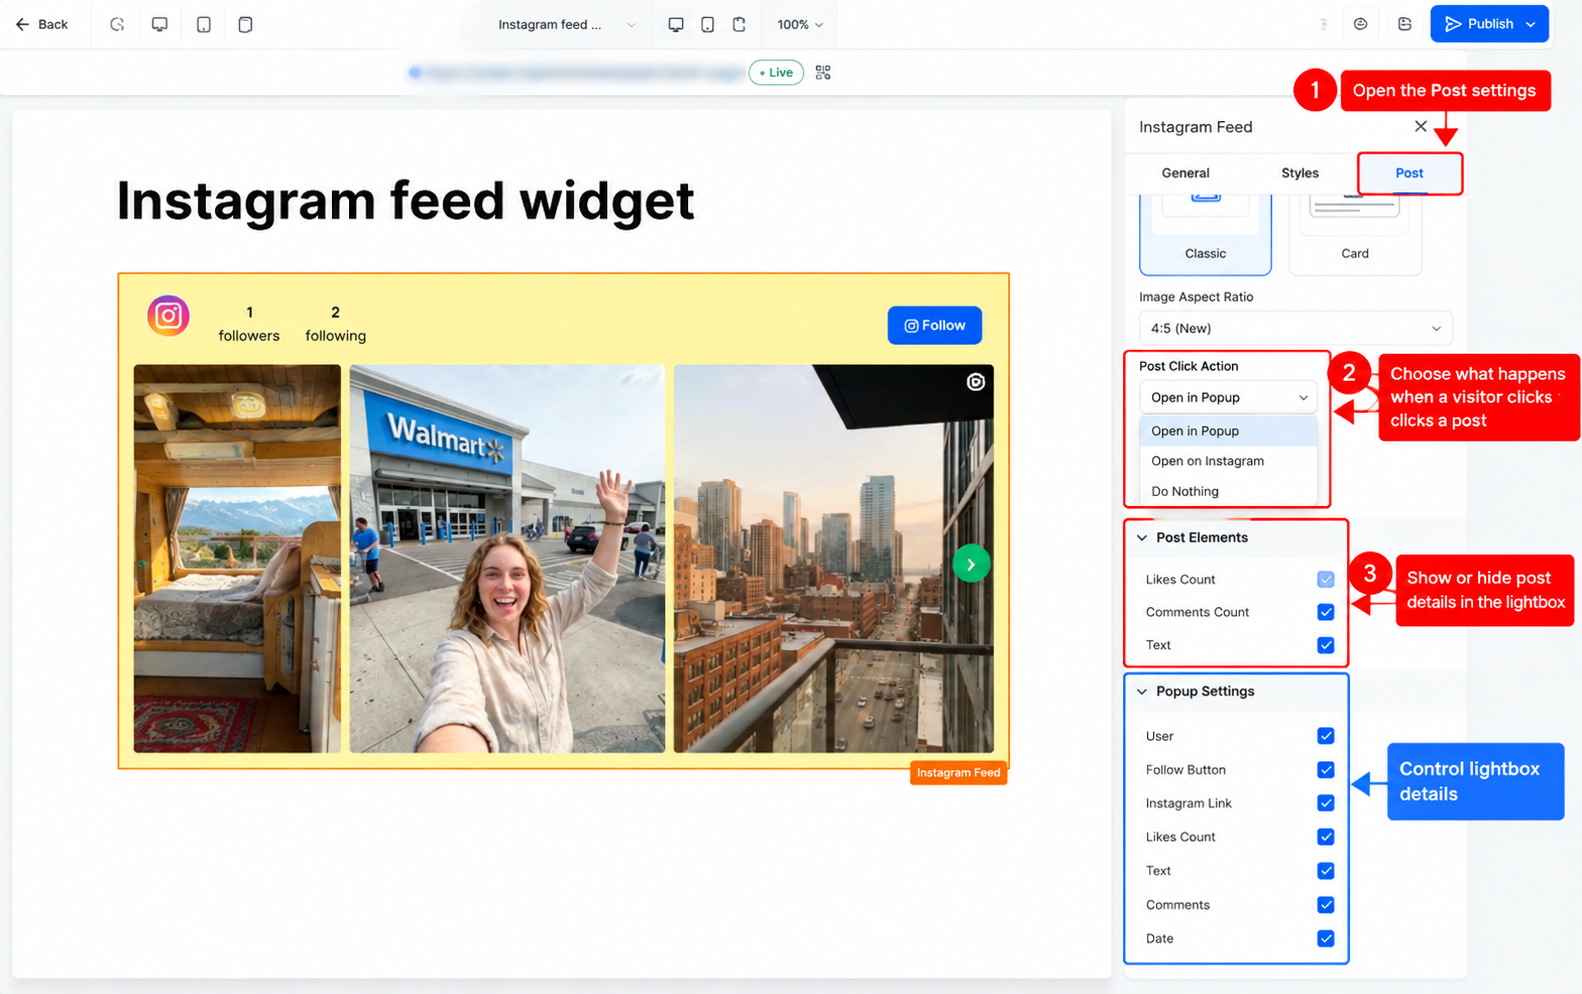The width and height of the screenshot is (1582, 994).
Task: Choose Open on Instagram from the list
Action: pyautogui.click(x=1228, y=461)
